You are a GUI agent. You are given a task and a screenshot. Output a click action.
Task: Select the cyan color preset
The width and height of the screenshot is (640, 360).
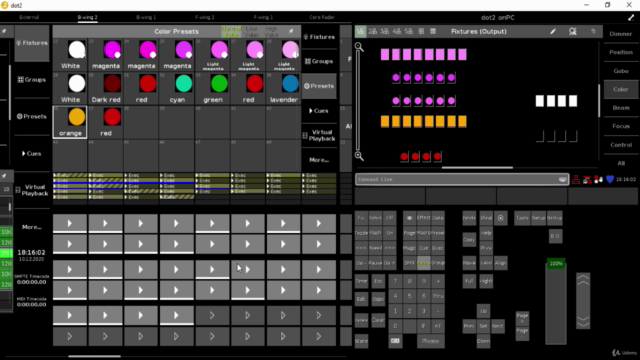point(177,88)
